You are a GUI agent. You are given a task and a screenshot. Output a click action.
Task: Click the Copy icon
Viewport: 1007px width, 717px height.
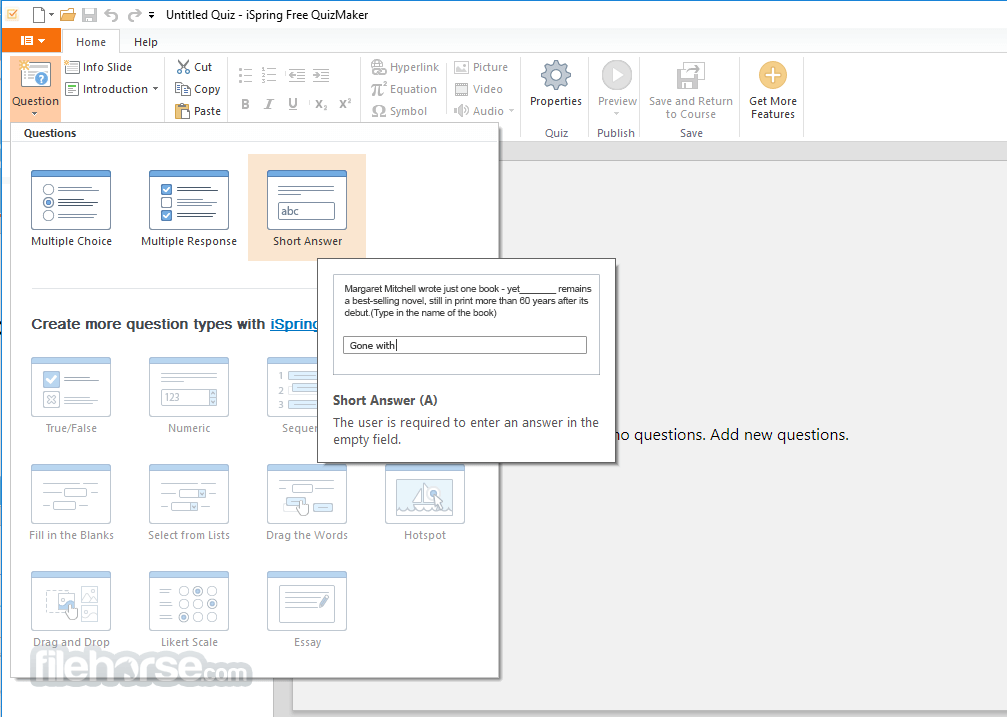[183, 89]
